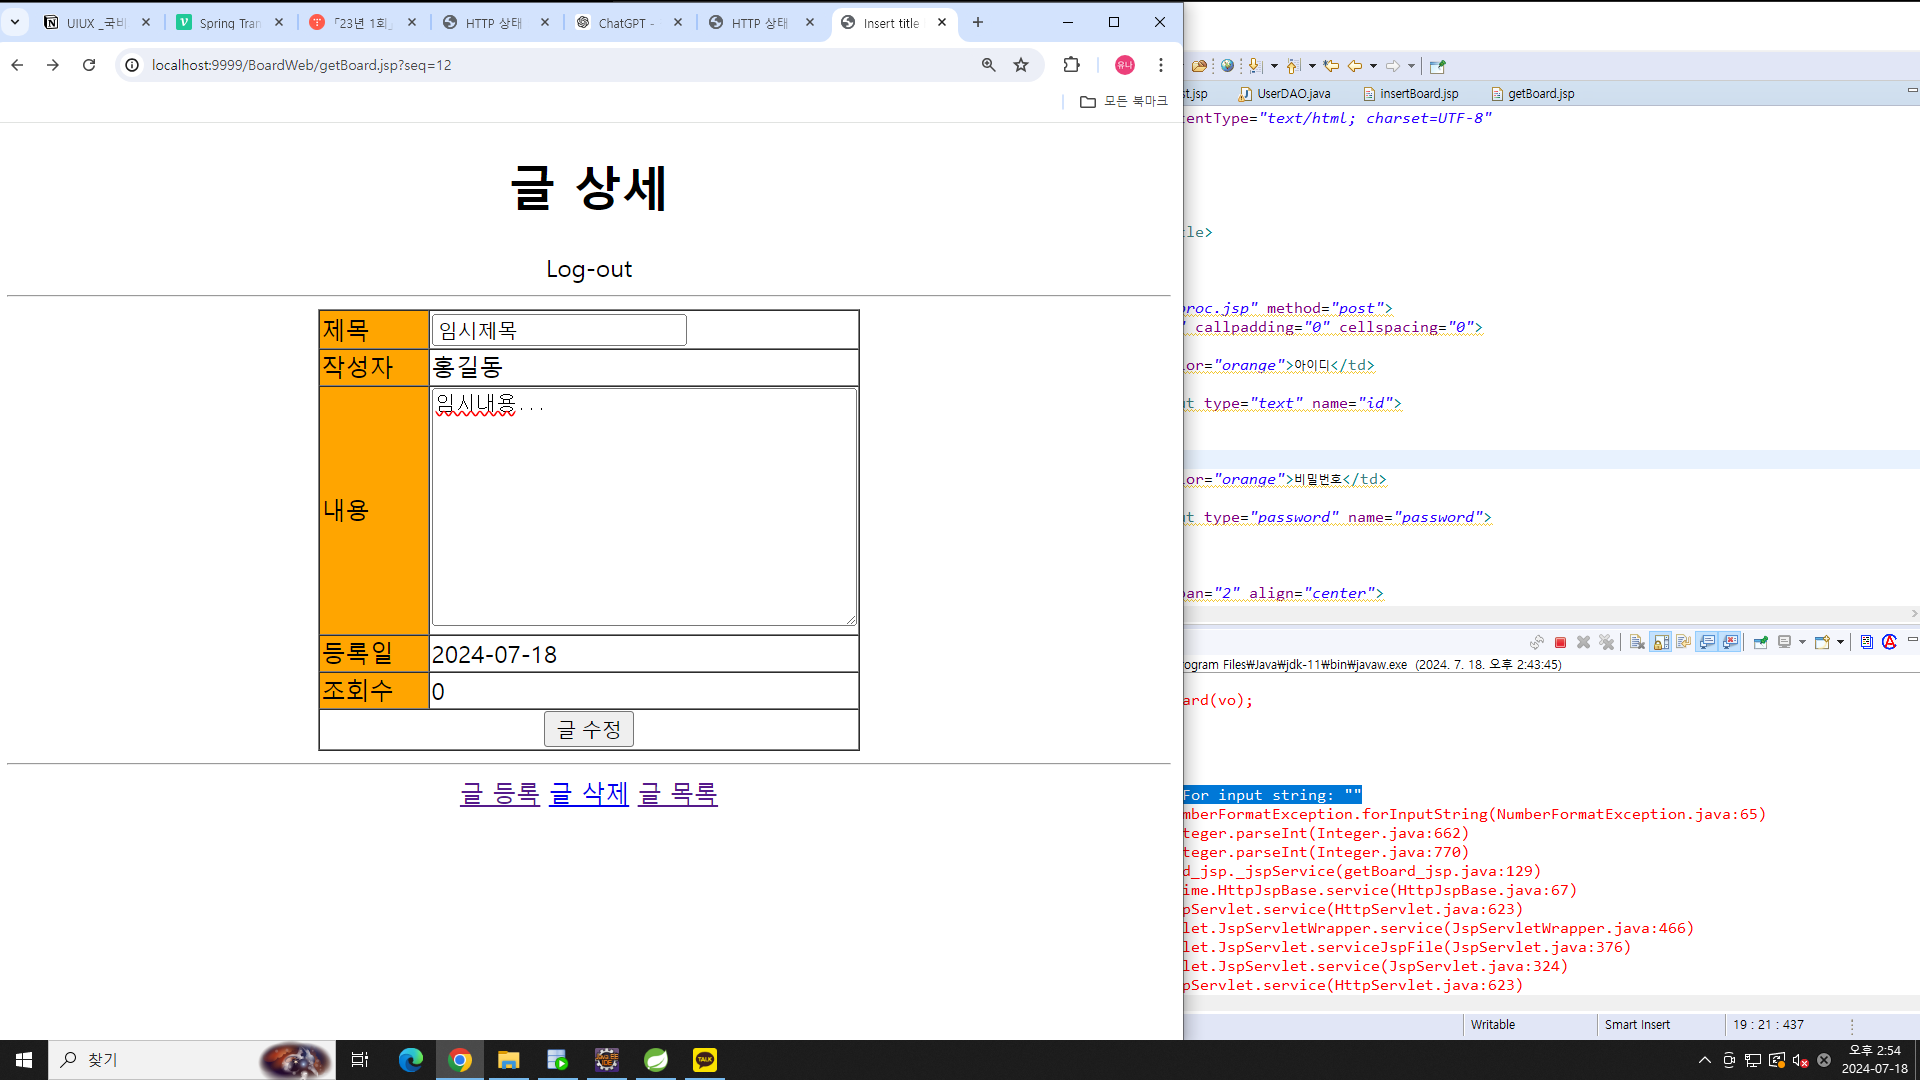Toggle show console on standard error change
Image resolution: width=1920 pixels, height=1080 pixels.
pos(1731,642)
